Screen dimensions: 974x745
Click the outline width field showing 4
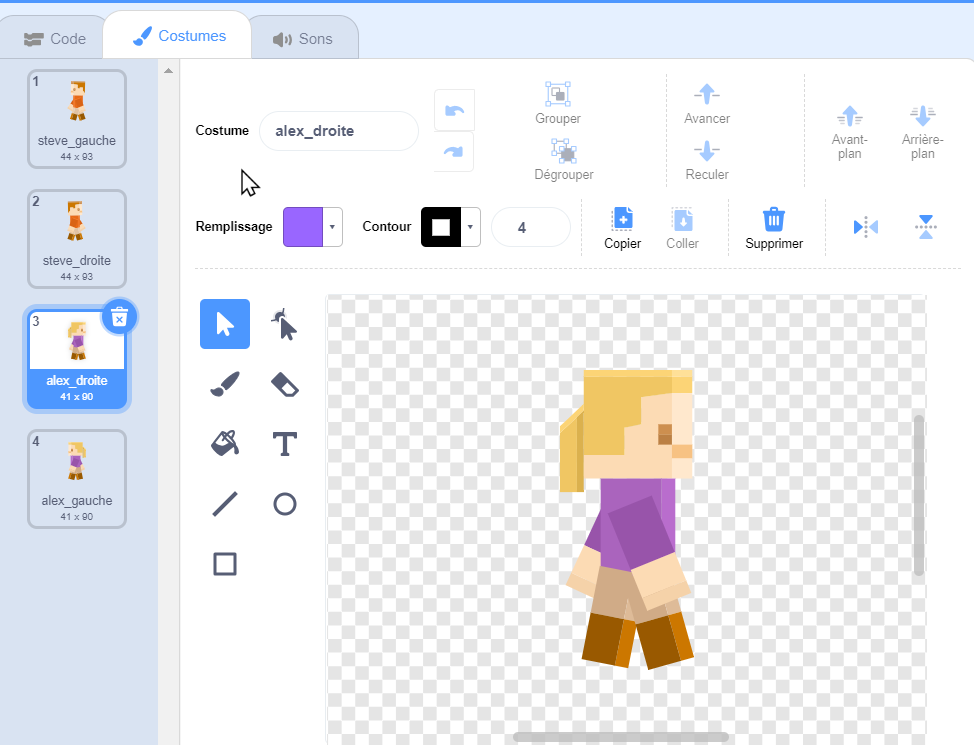click(x=530, y=227)
